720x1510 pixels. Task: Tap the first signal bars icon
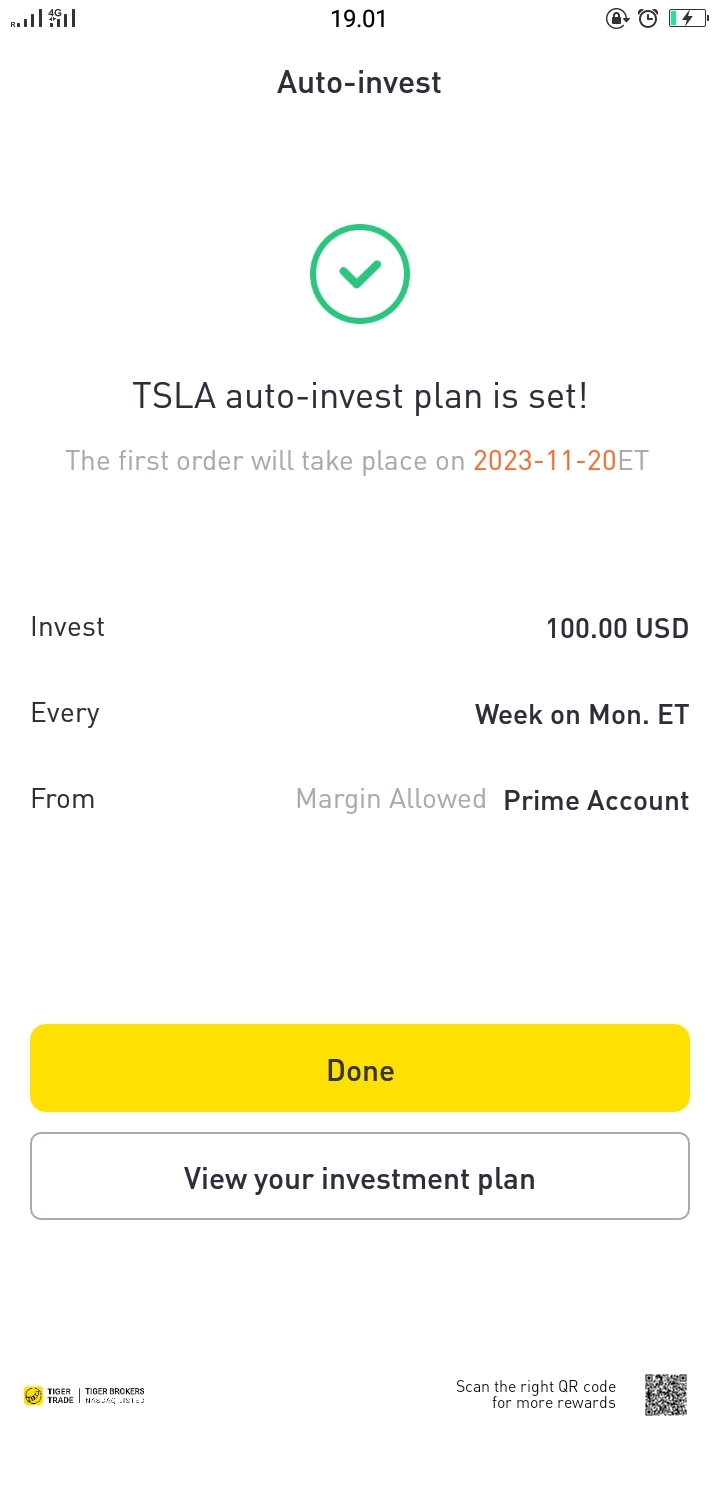tap(27, 20)
